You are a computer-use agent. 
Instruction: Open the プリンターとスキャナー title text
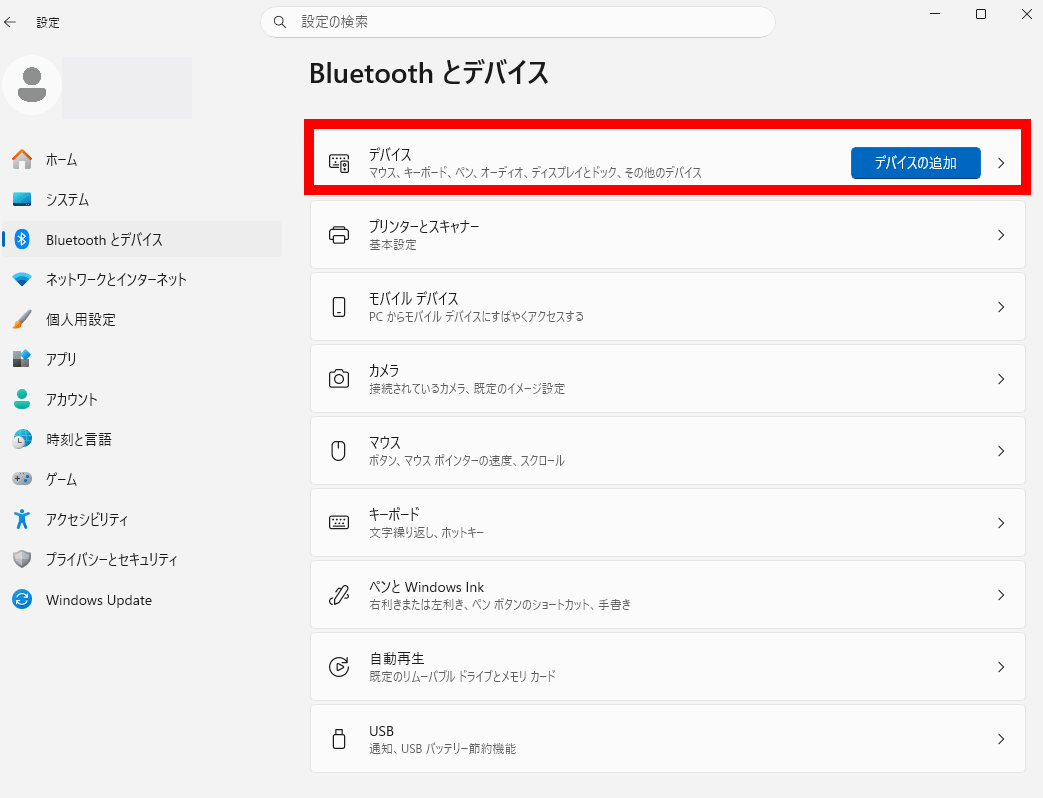coord(424,226)
